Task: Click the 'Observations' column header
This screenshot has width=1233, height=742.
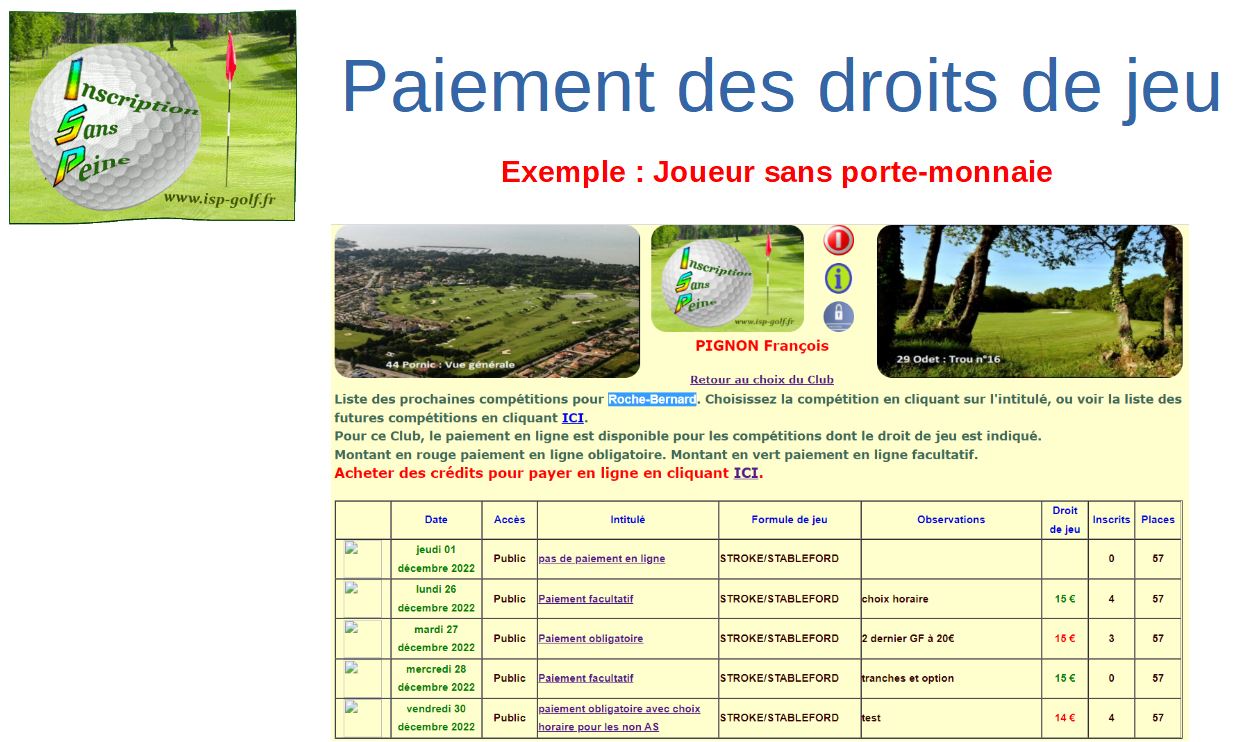Action: click(951, 520)
